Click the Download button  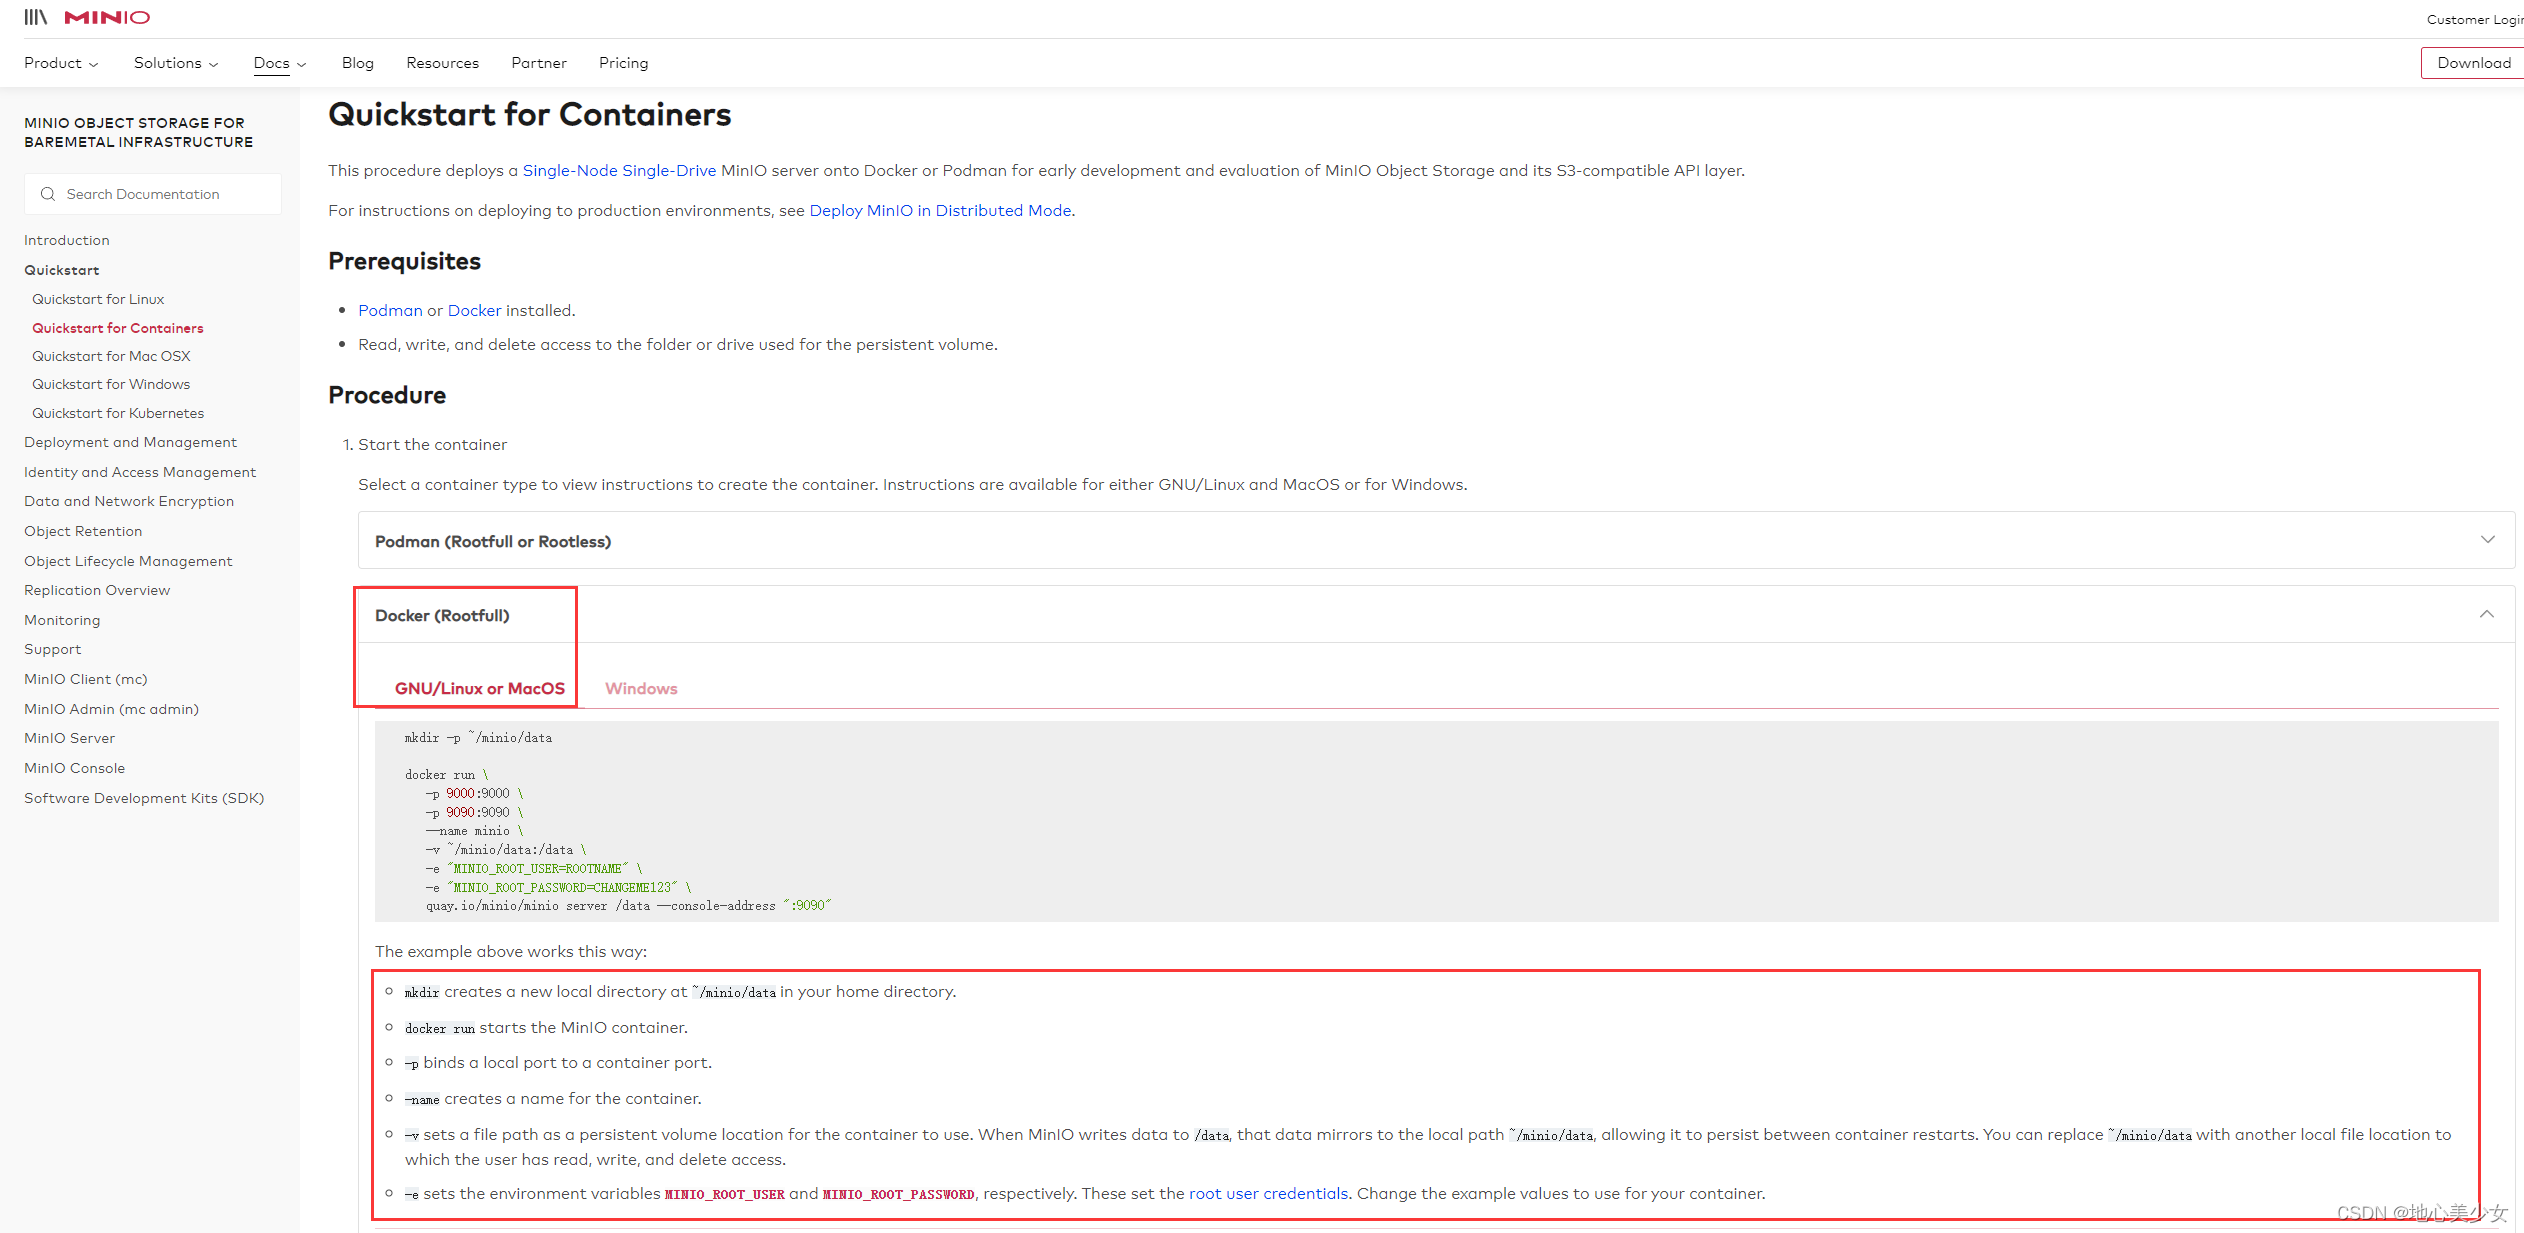2473,63
